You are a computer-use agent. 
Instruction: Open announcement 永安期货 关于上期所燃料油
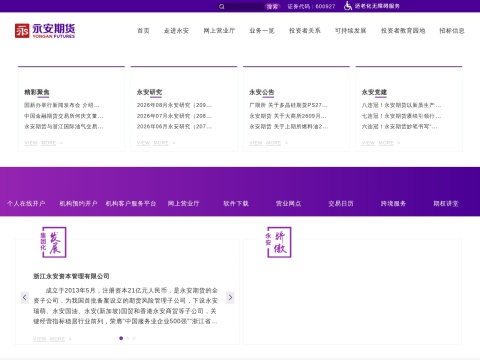(x=289, y=126)
